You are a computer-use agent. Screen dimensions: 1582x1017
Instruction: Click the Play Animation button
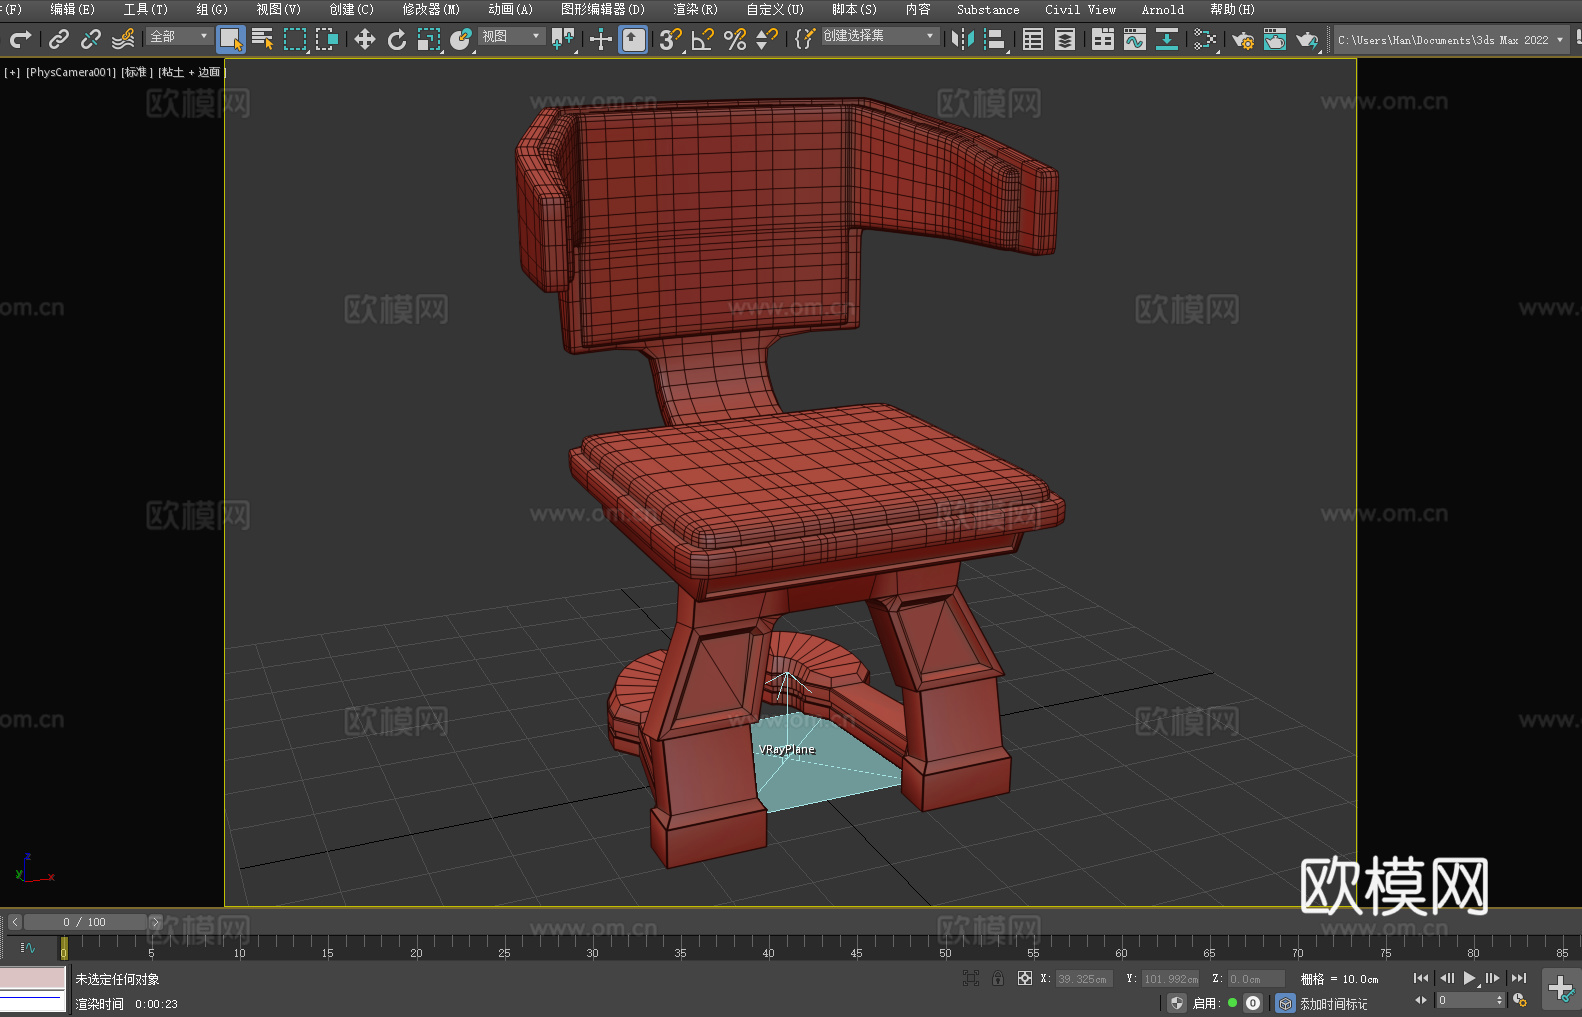[1470, 978]
